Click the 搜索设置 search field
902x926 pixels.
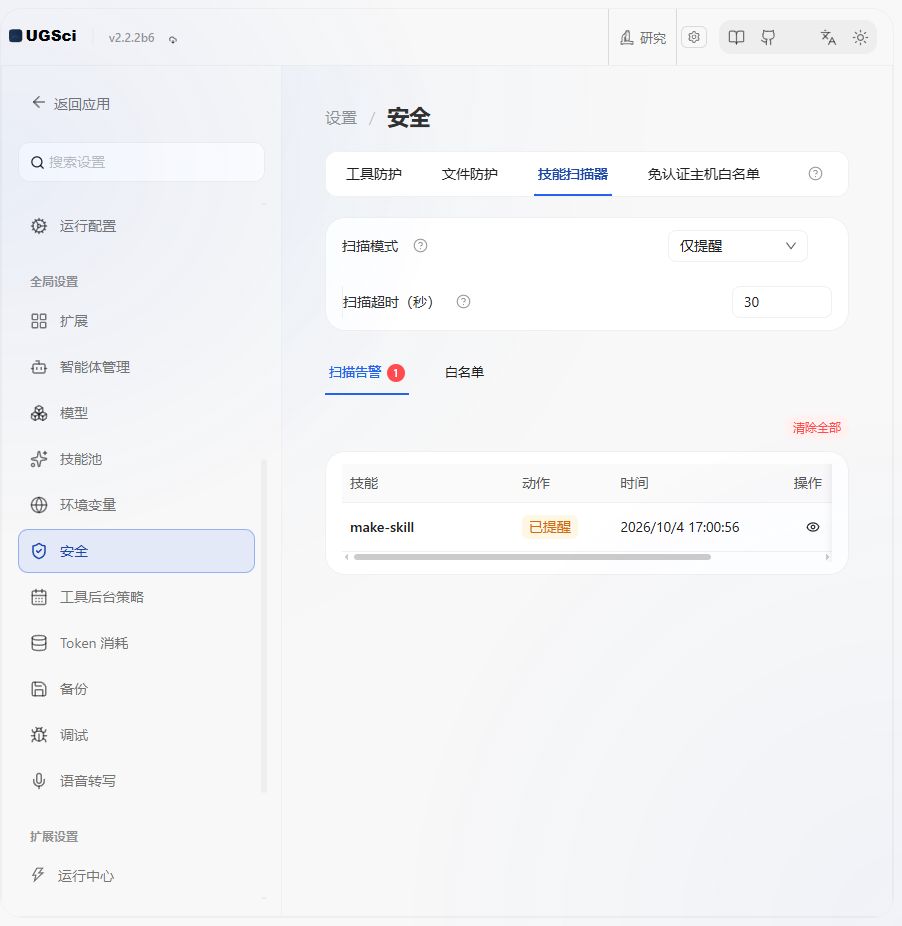coord(141,162)
